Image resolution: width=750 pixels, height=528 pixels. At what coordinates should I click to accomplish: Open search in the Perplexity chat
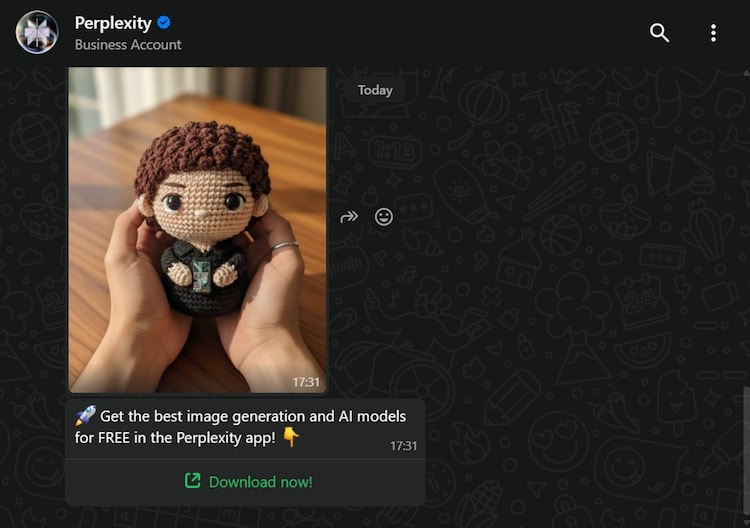[x=659, y=33]
